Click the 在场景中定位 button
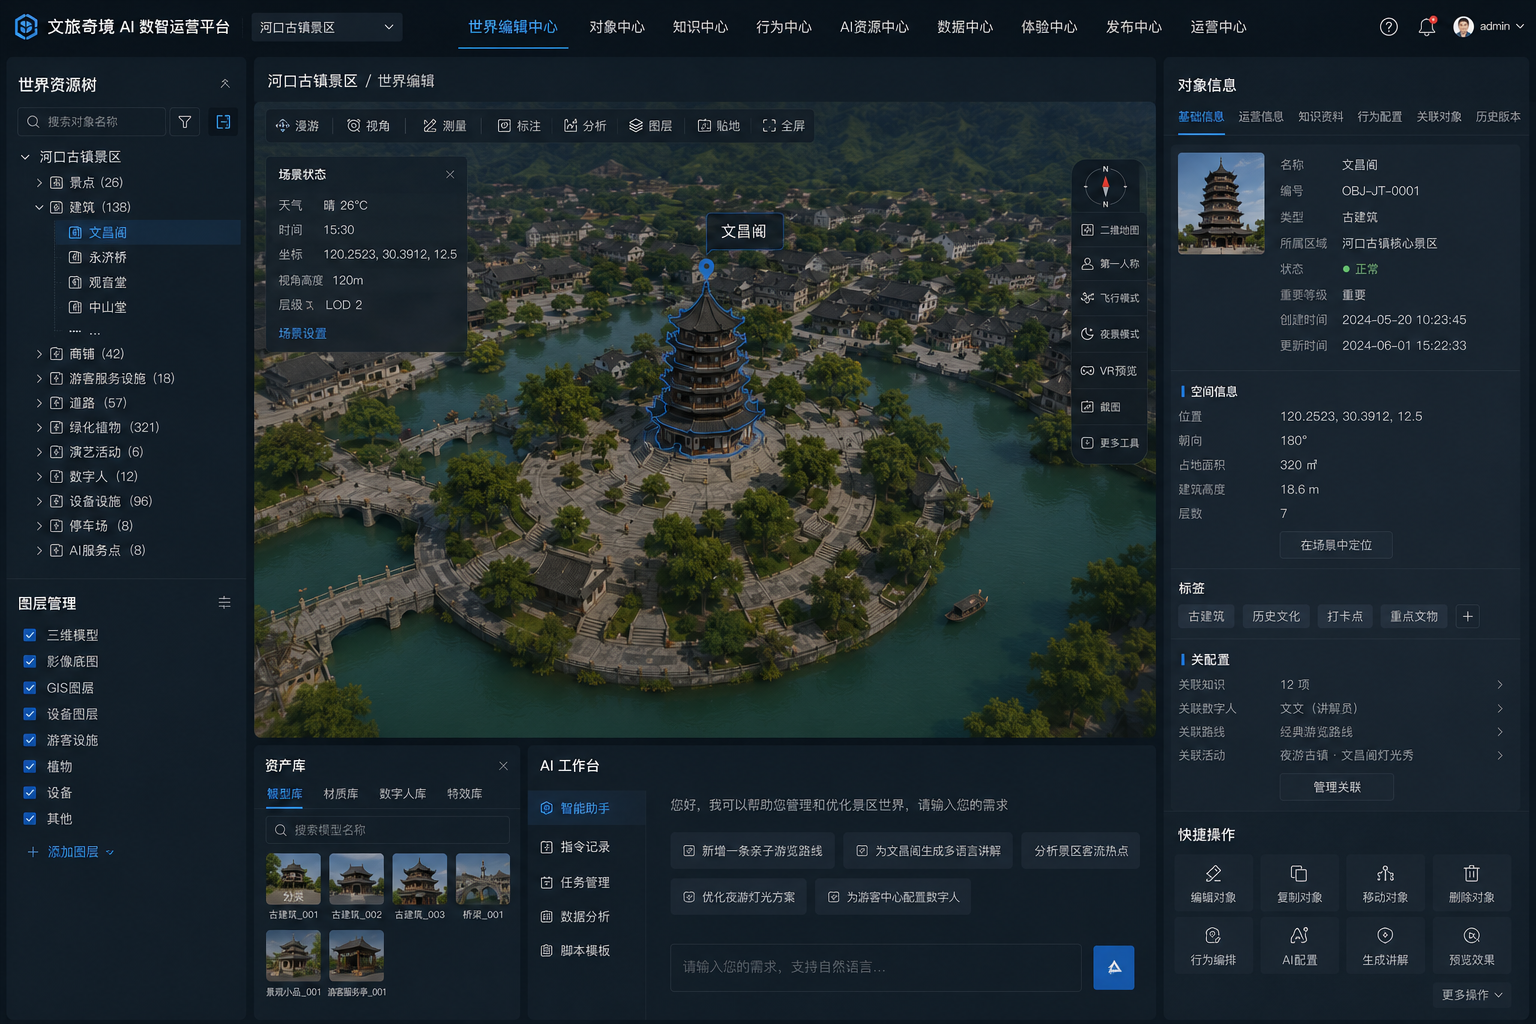1536x1024 pixels. pos(1336,545)
